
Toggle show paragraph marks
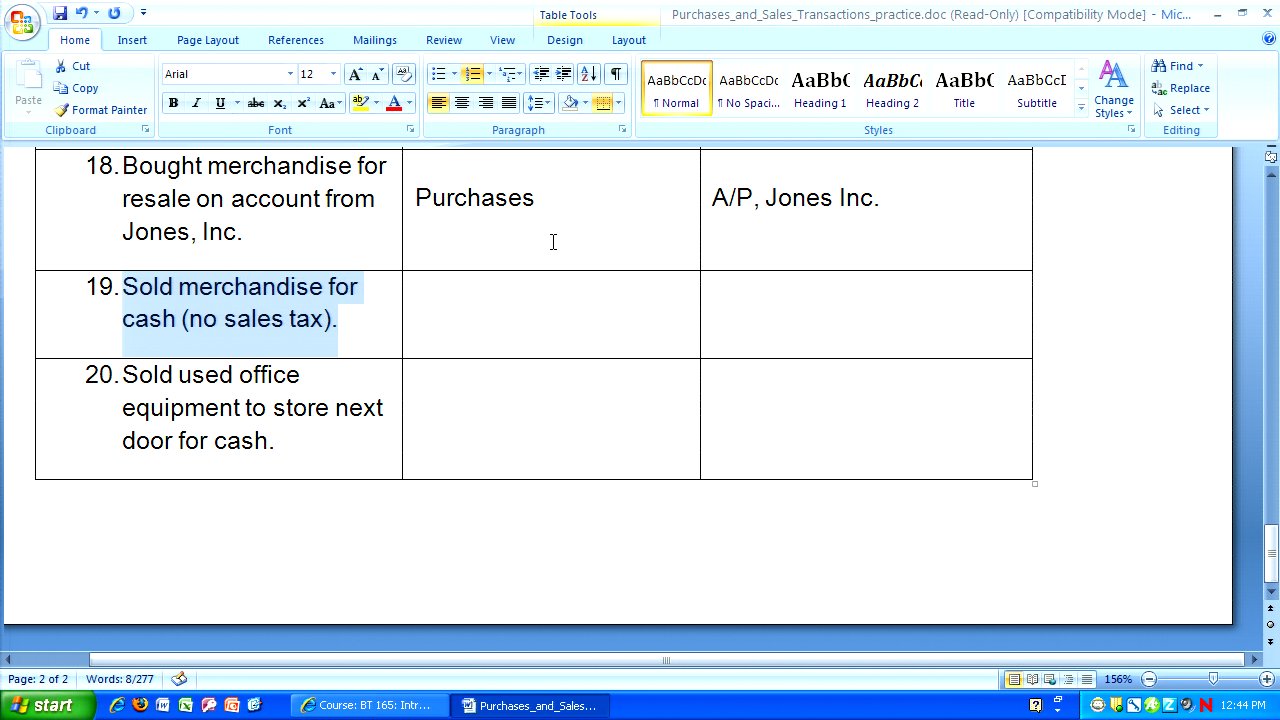616,74
